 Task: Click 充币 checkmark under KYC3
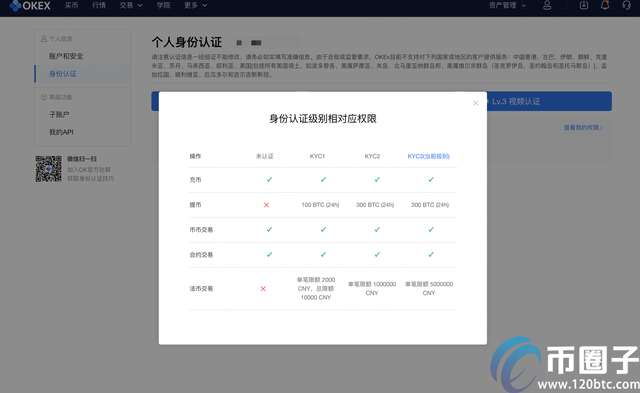coord(431,180)
